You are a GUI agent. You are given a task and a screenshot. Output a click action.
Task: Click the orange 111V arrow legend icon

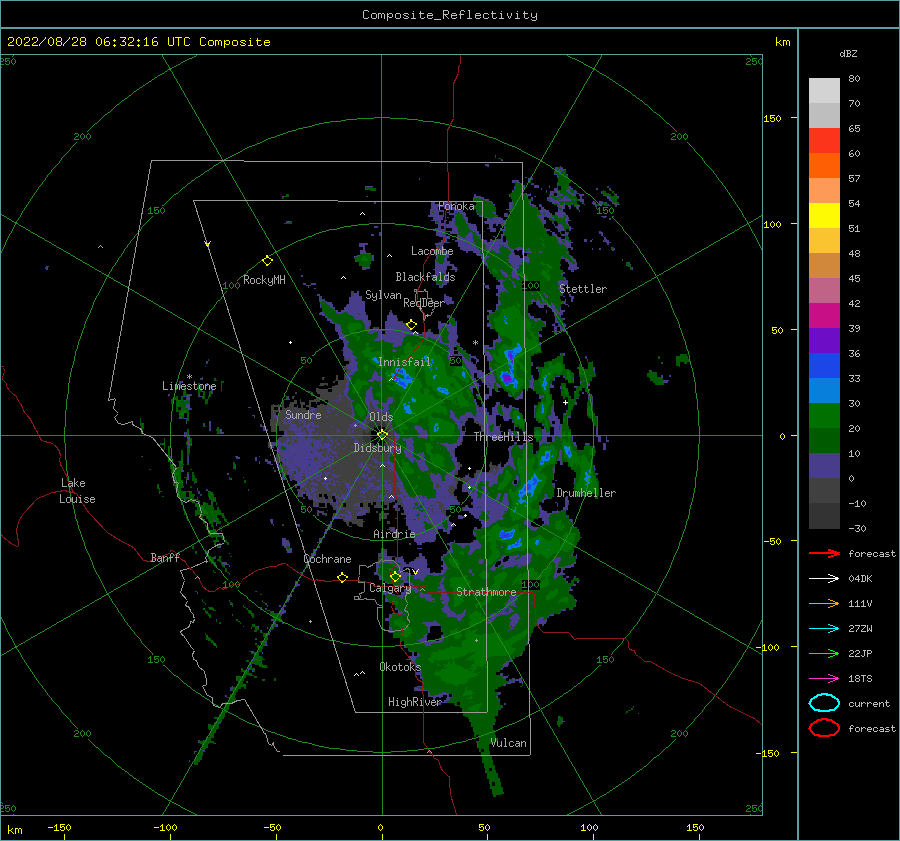824,603
